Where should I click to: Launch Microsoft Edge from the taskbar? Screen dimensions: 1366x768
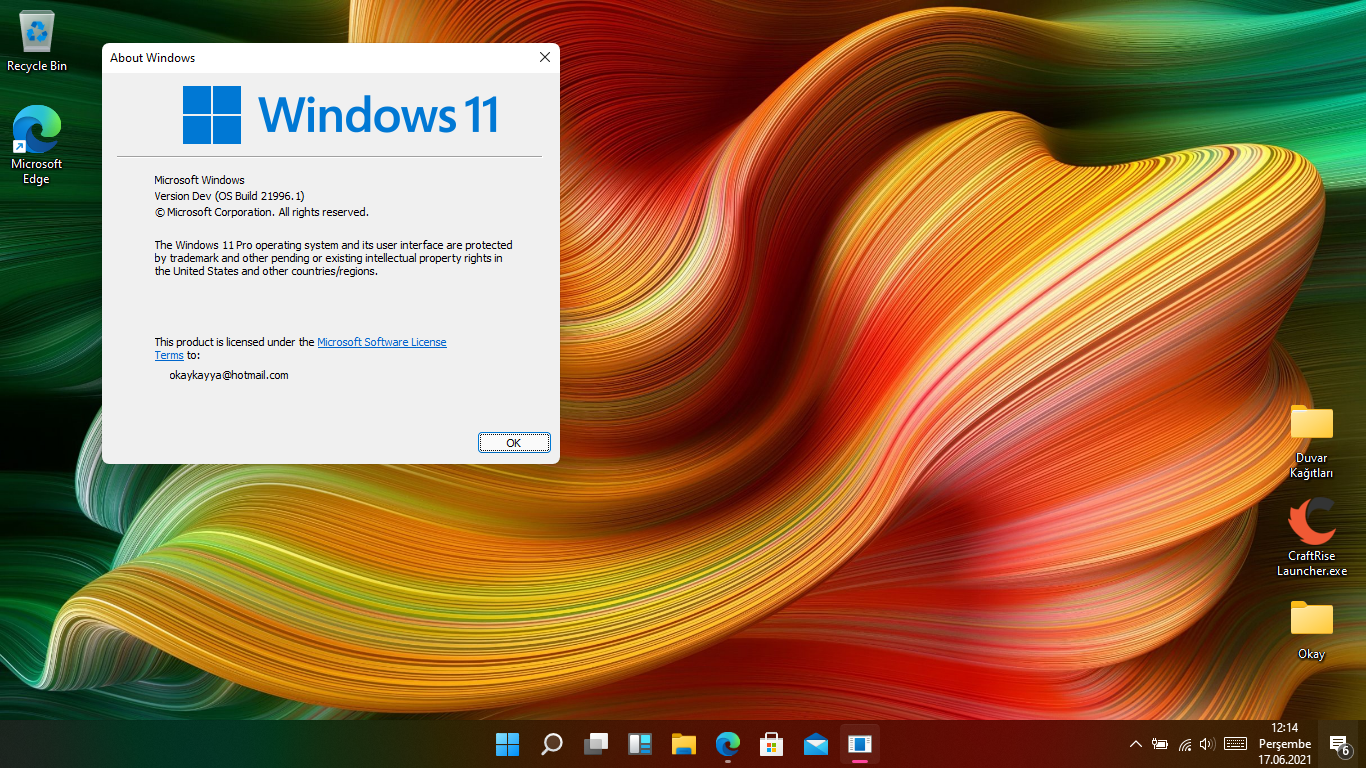pos(728,744)
